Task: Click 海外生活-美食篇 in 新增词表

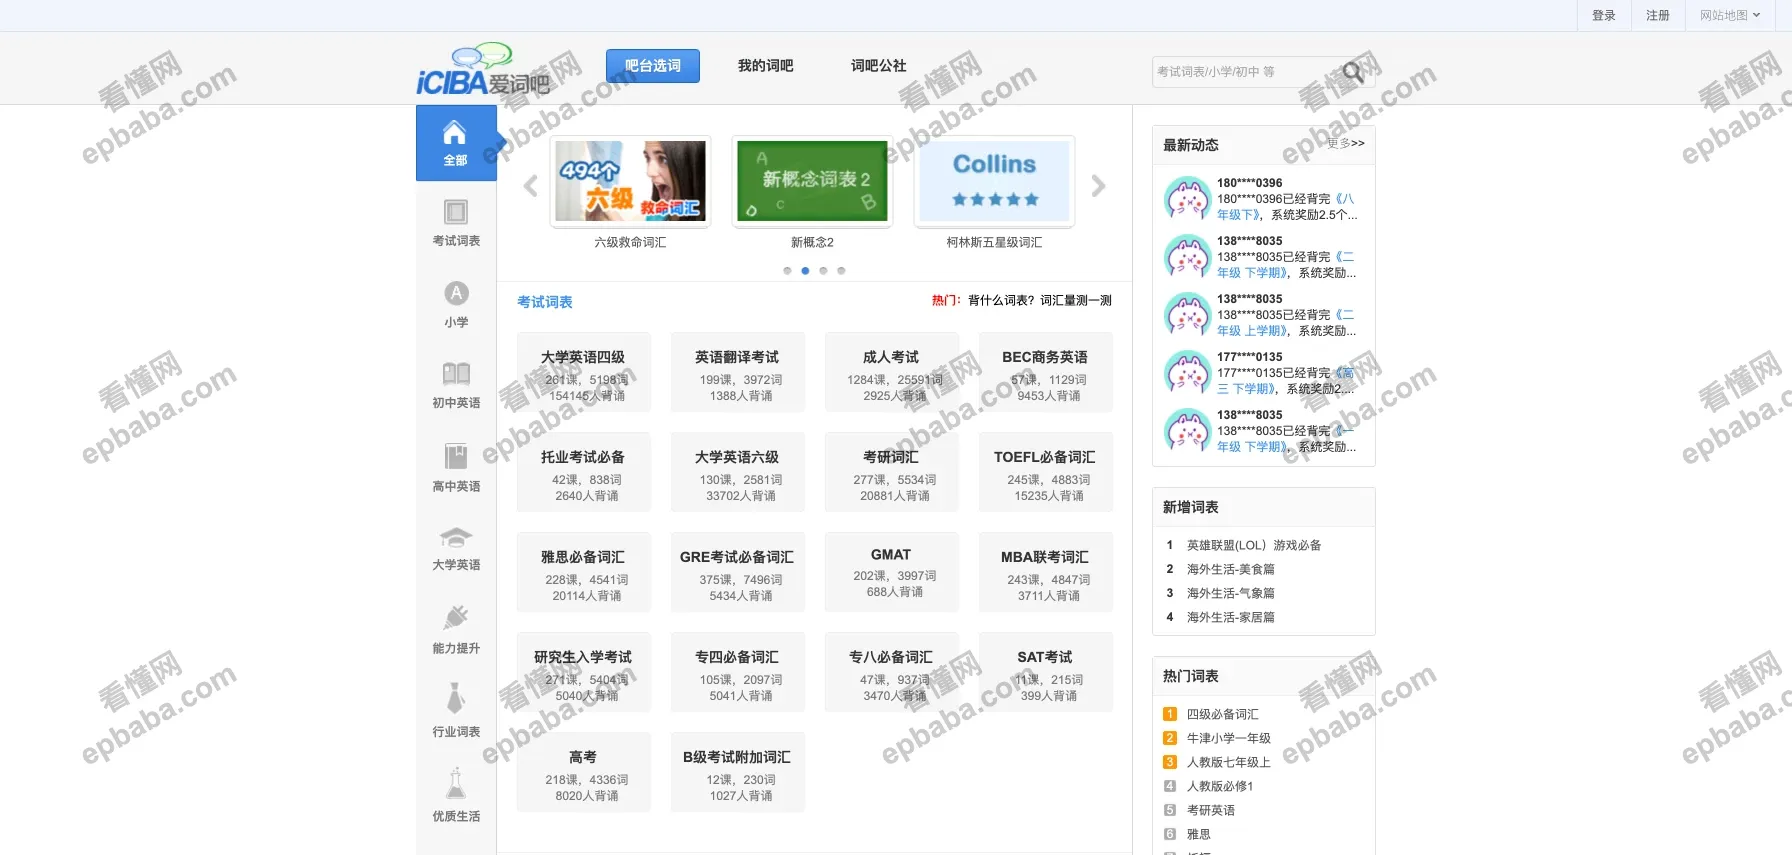Action: [1231, 570]
